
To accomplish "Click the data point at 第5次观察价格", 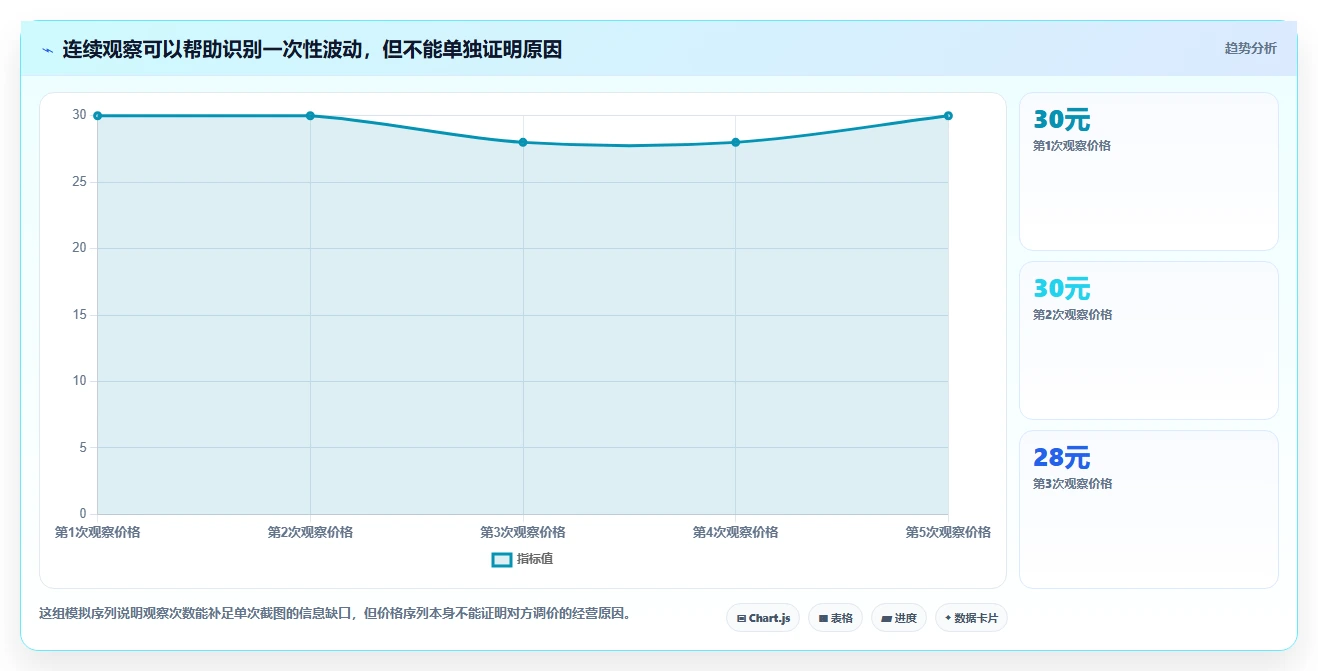I will coord(948,116).
